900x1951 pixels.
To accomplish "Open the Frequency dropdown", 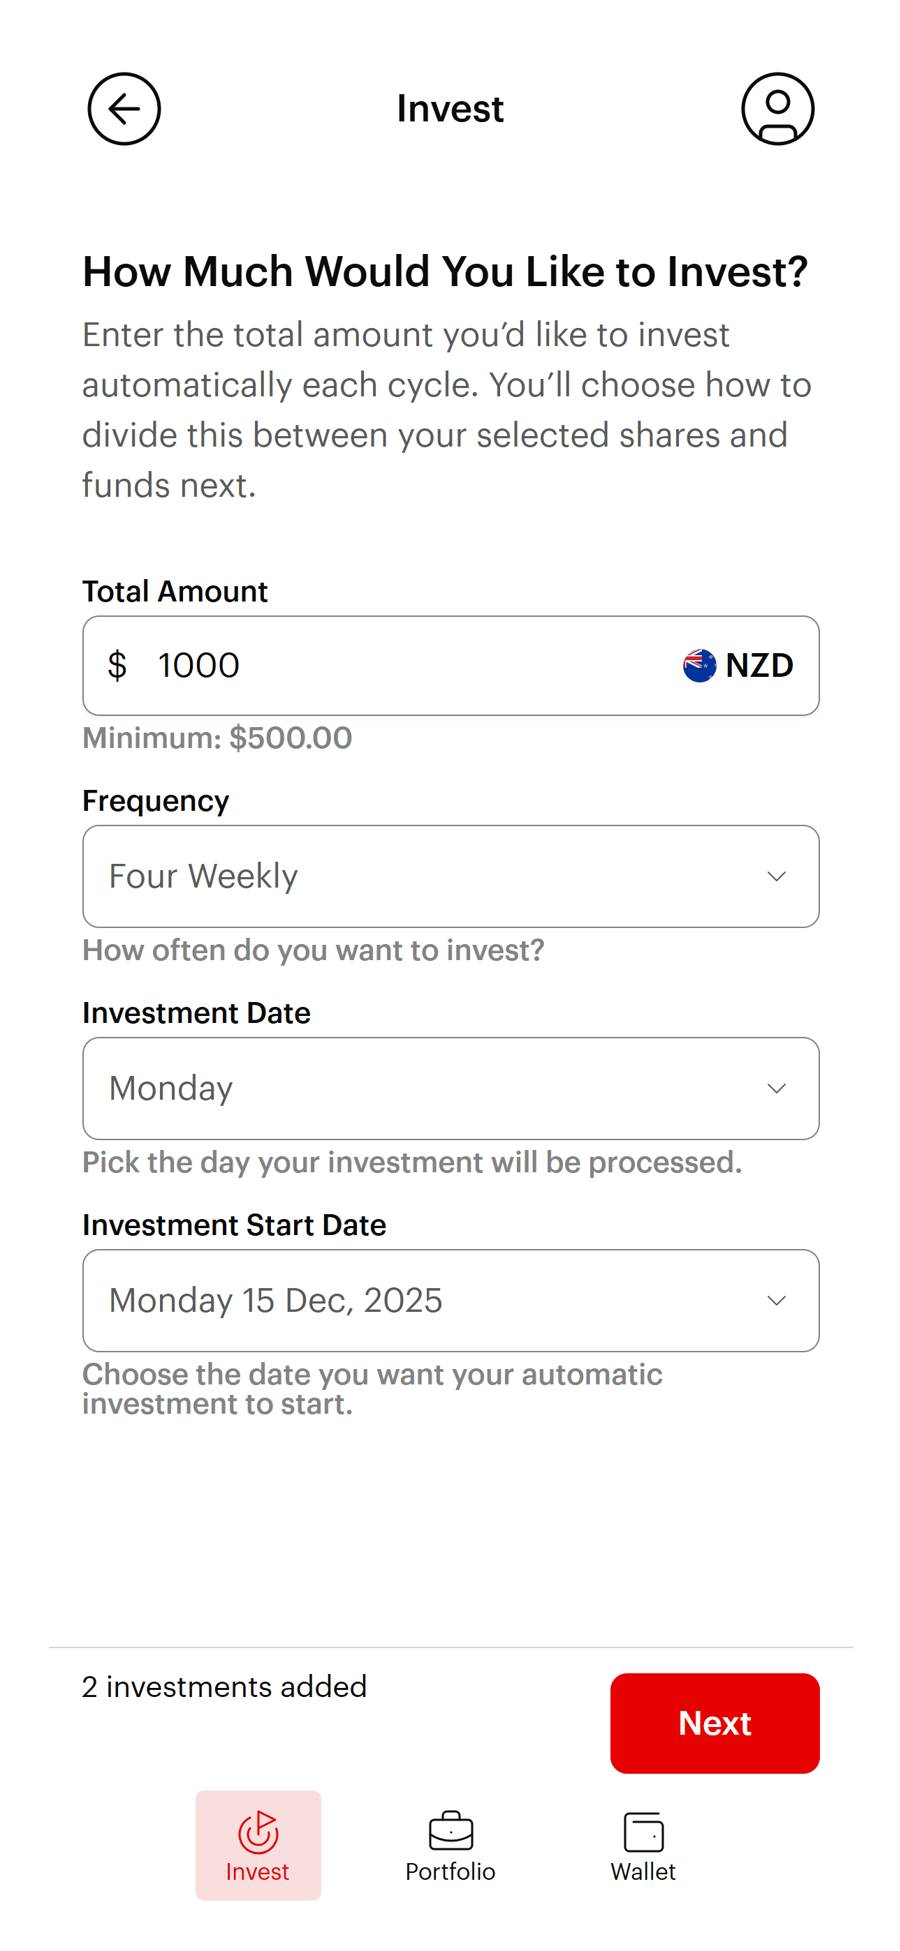I will 450,876.
